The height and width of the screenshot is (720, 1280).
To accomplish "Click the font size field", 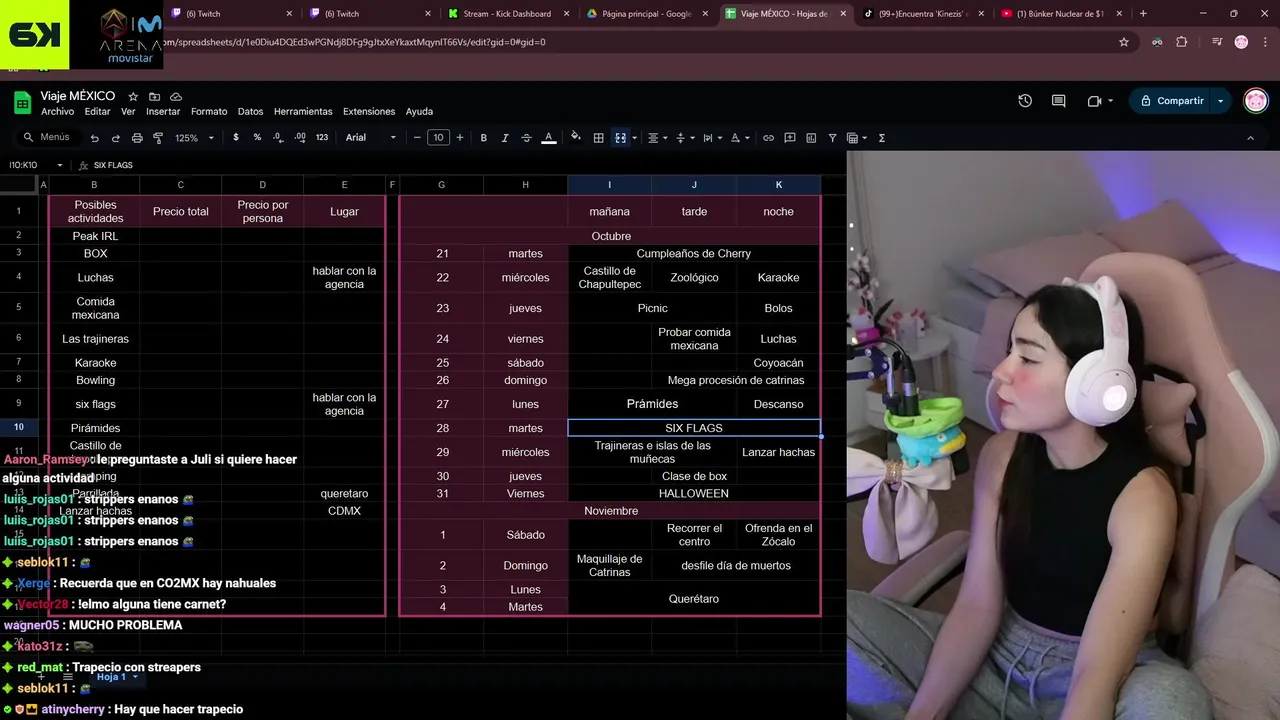I will (439, 138).
